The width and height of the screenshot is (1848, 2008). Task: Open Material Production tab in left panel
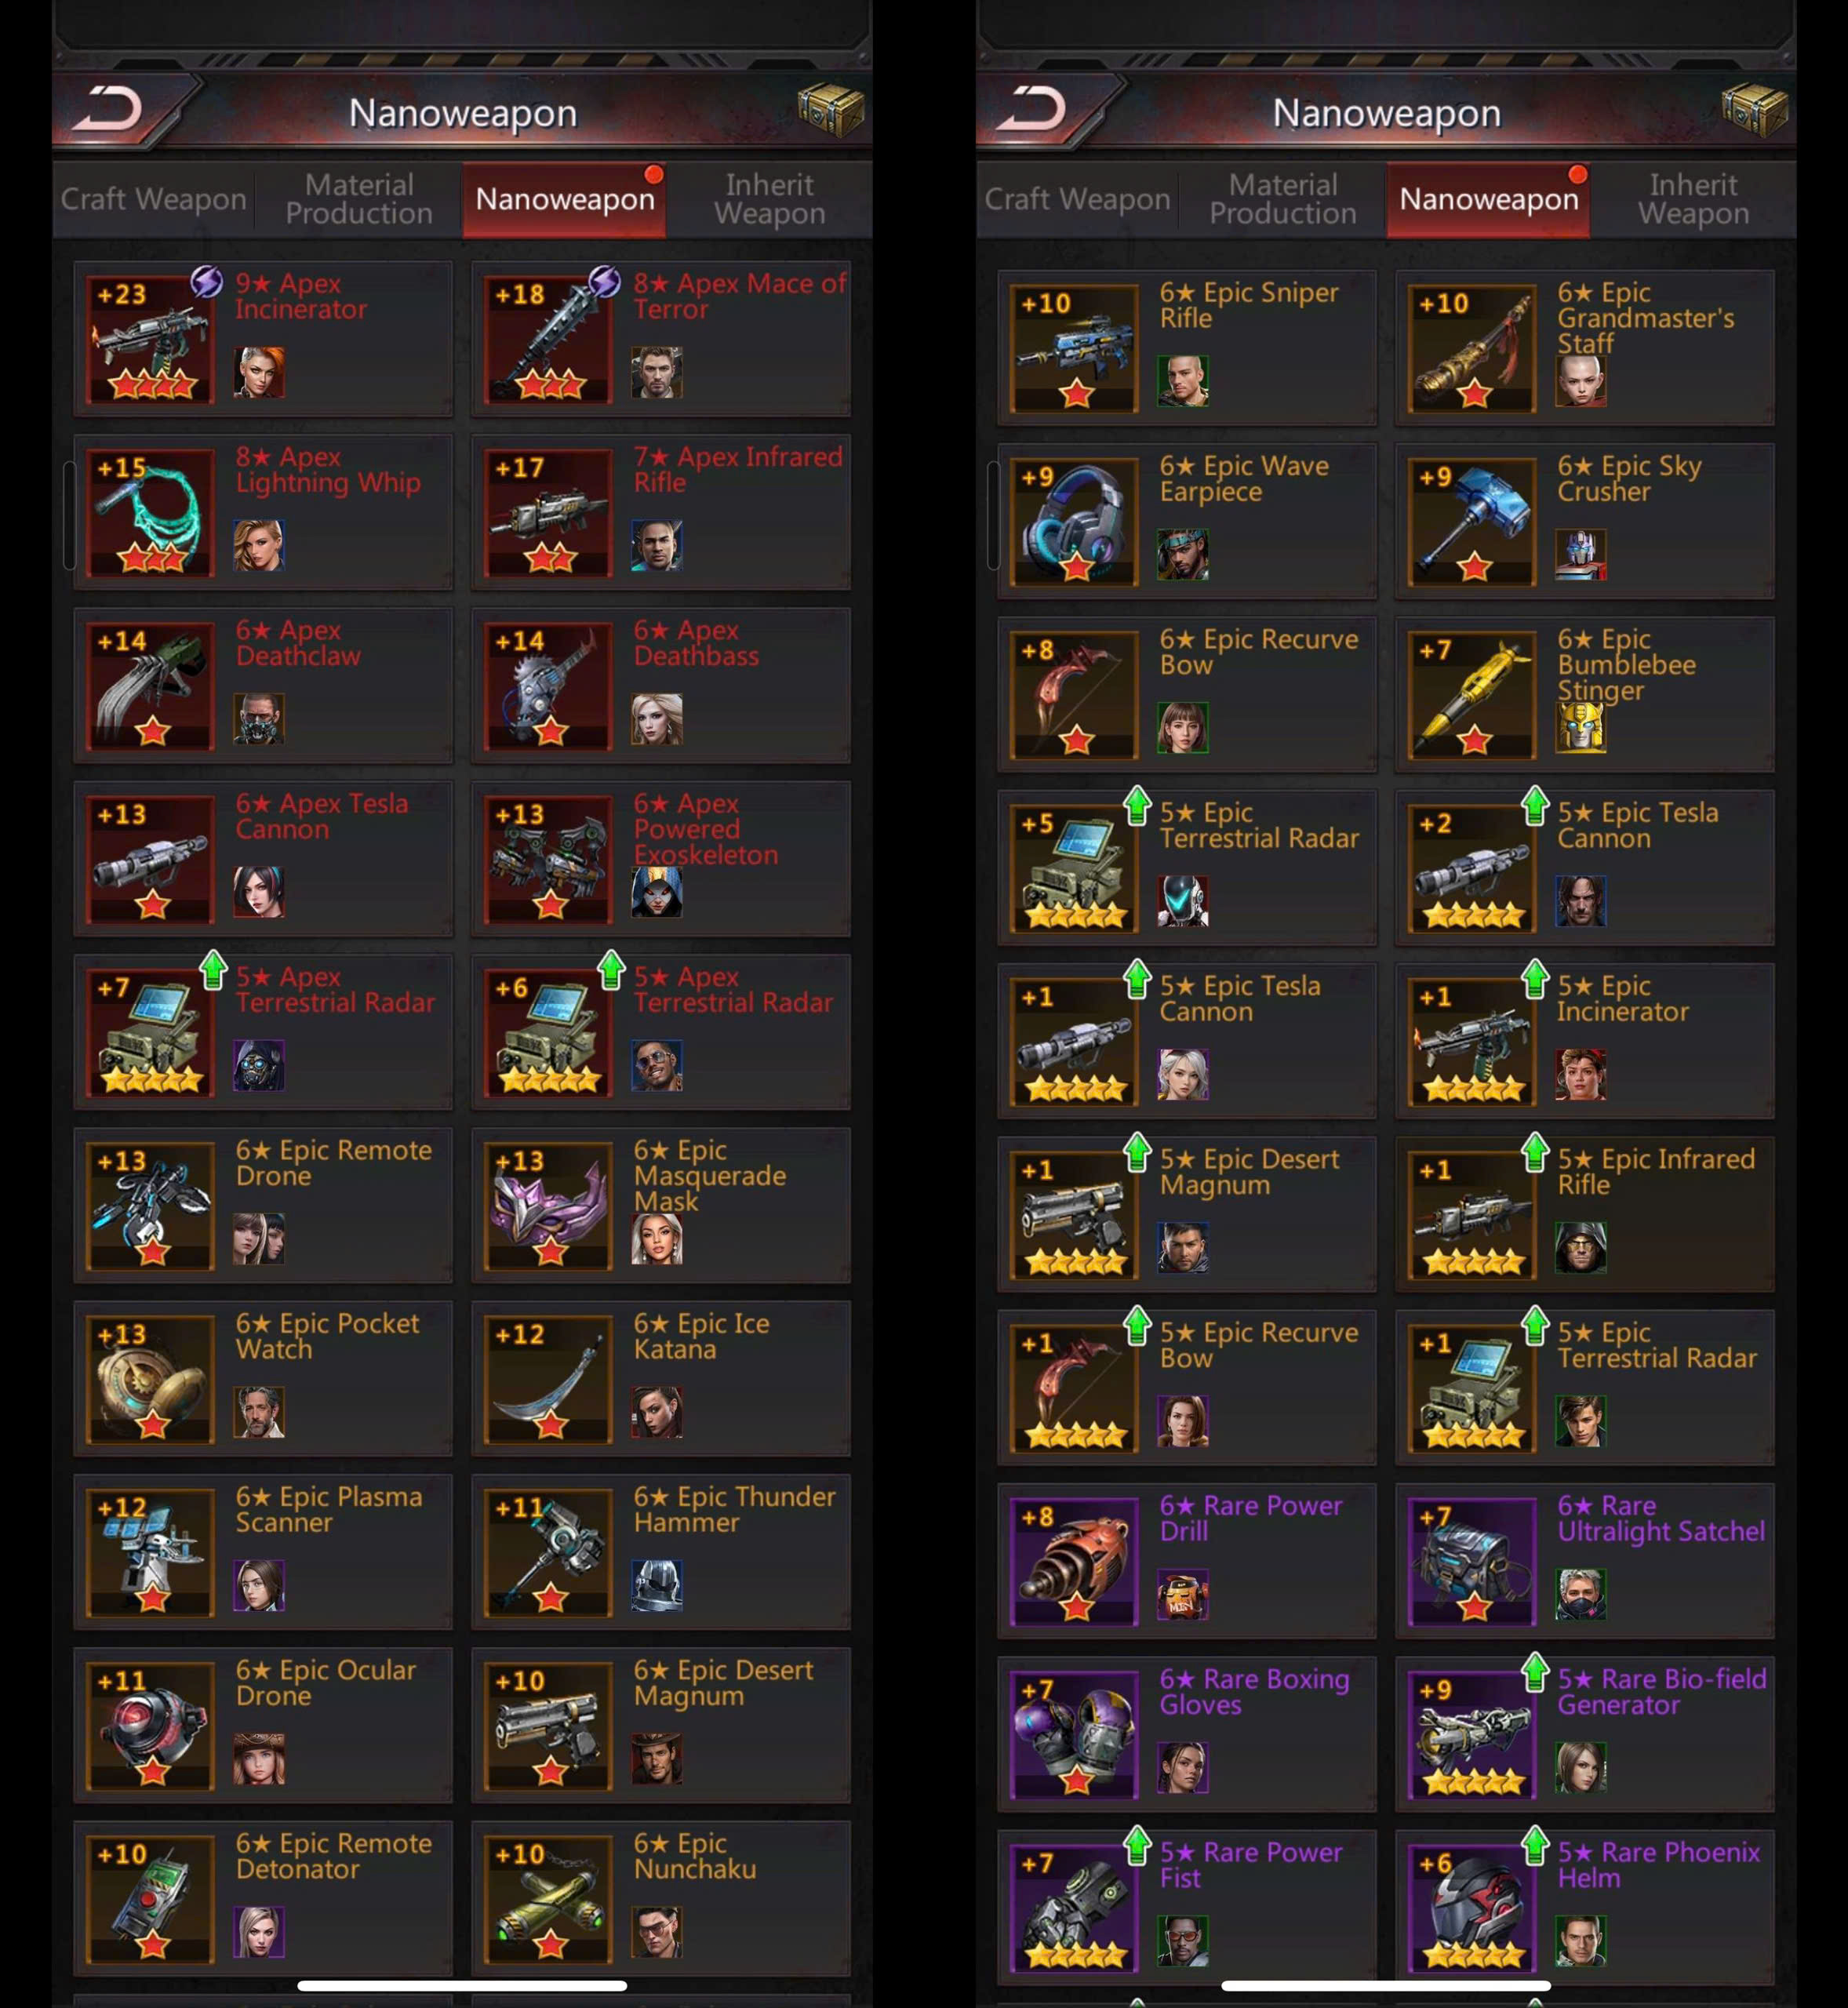(x=359, y=199)
